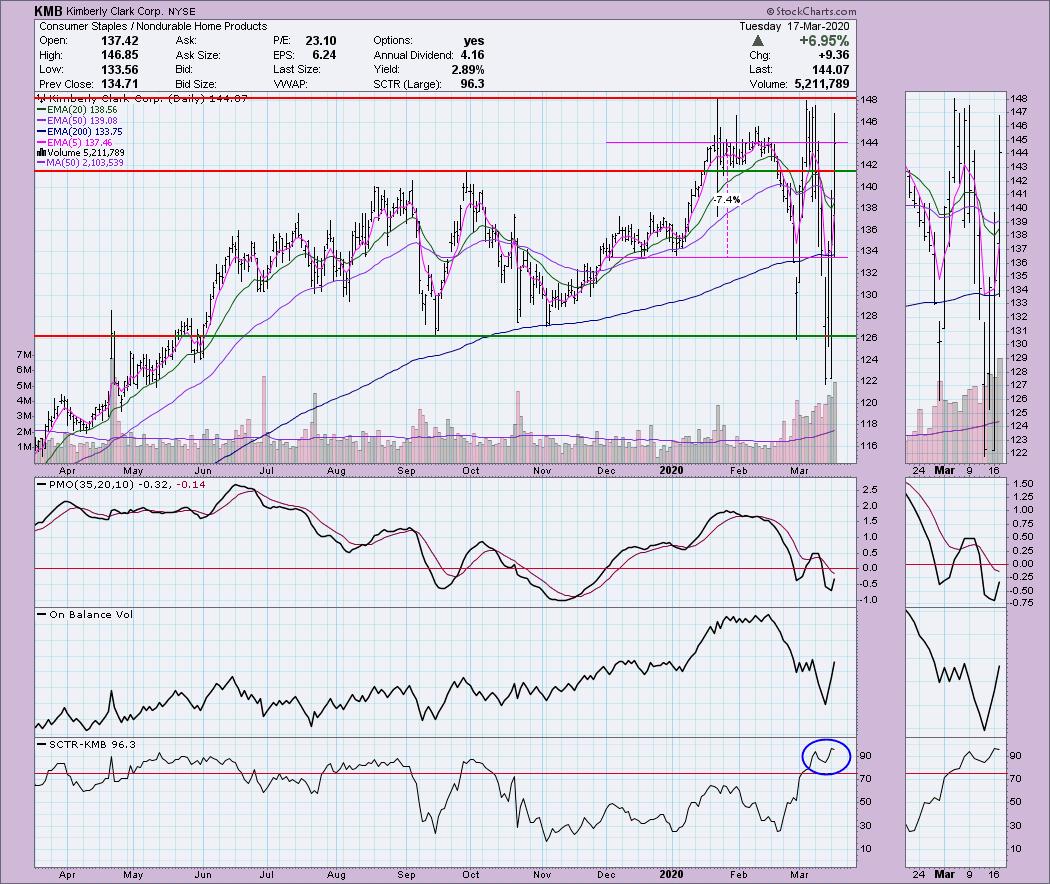
Task: Click the Options value yes
Action: [x=474, y=41]
